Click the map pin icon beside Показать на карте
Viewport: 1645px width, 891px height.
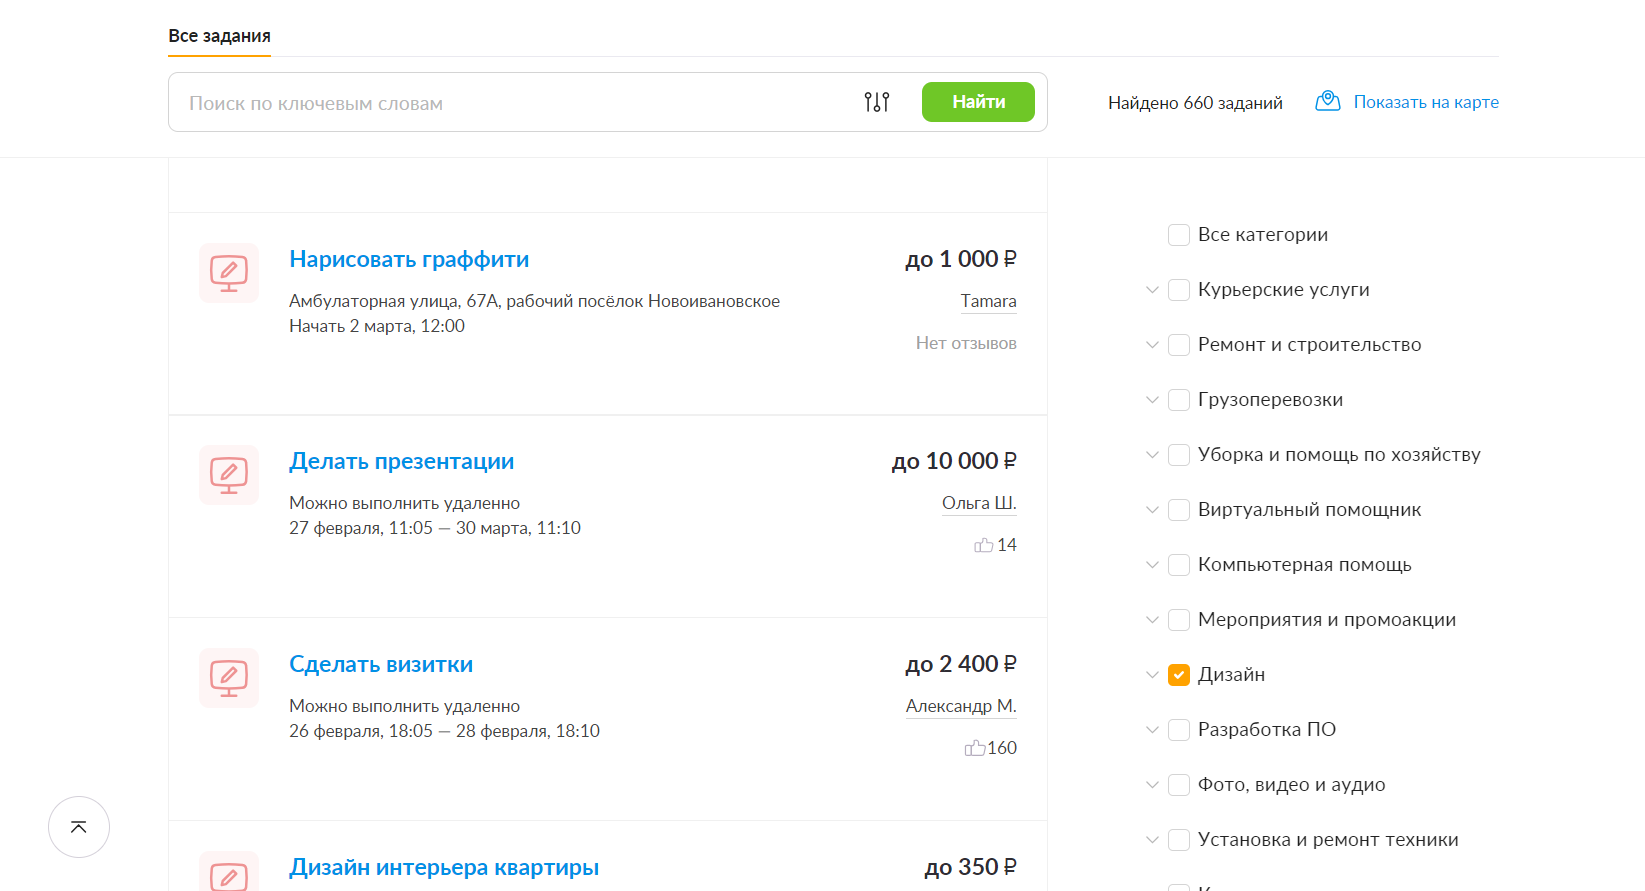pos(1328,101)
